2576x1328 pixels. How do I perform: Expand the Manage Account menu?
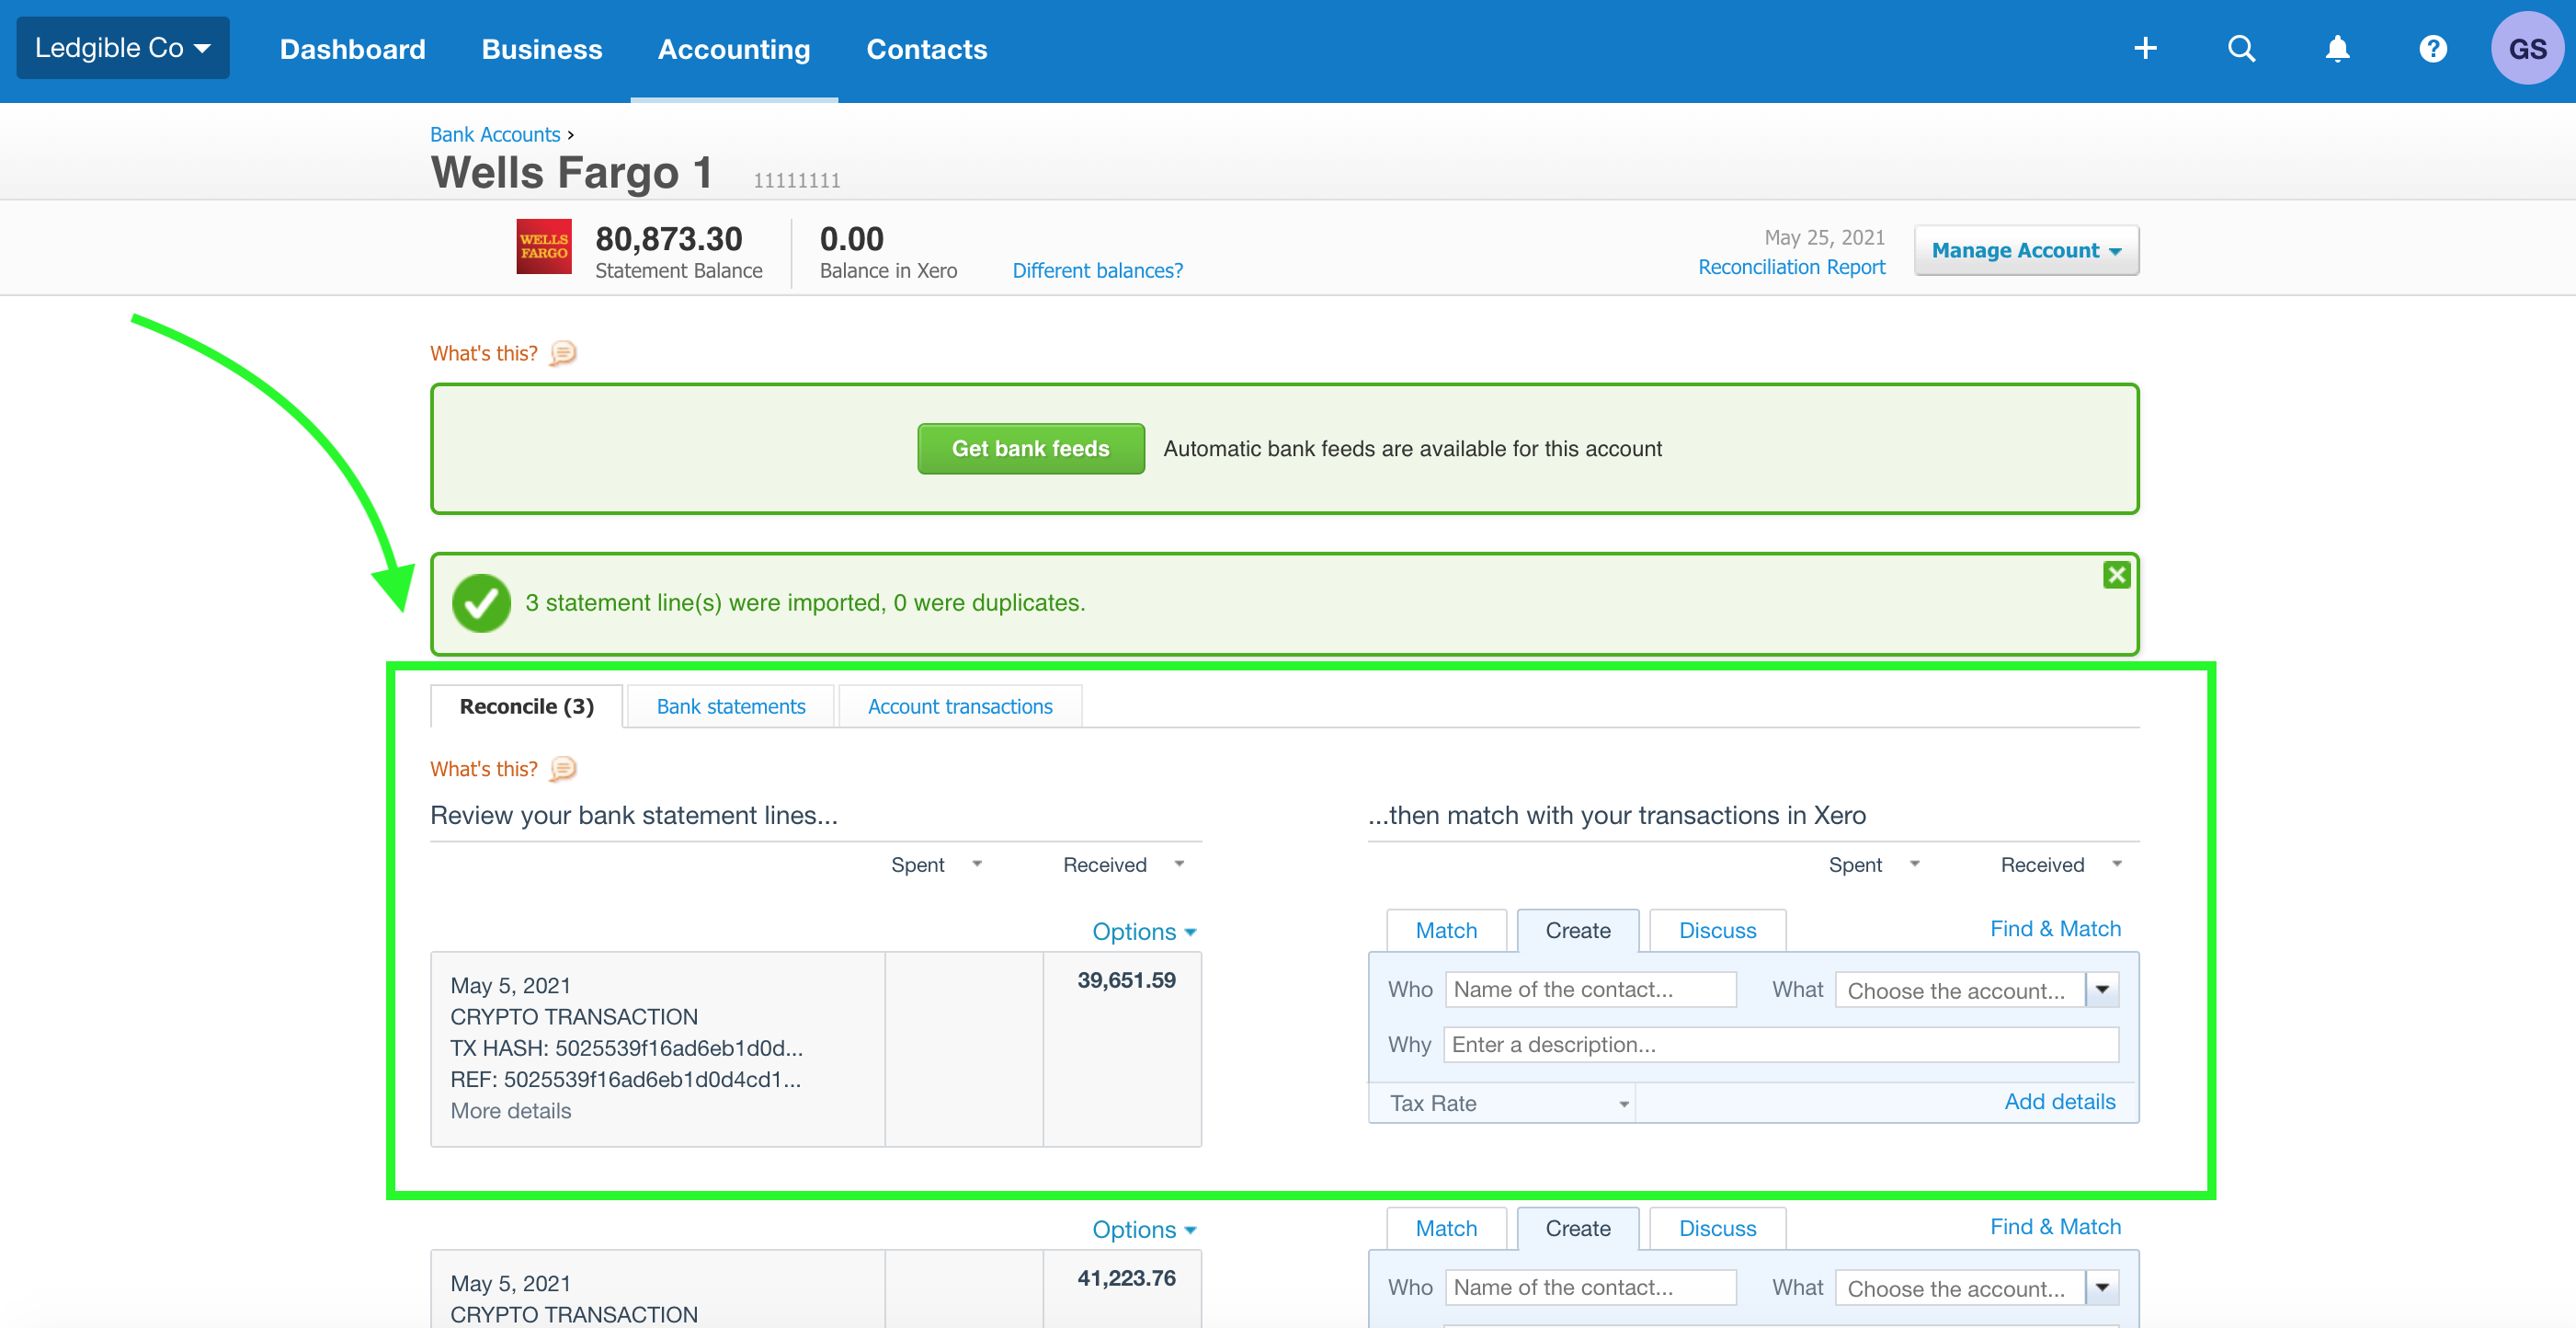[2026, 250]
